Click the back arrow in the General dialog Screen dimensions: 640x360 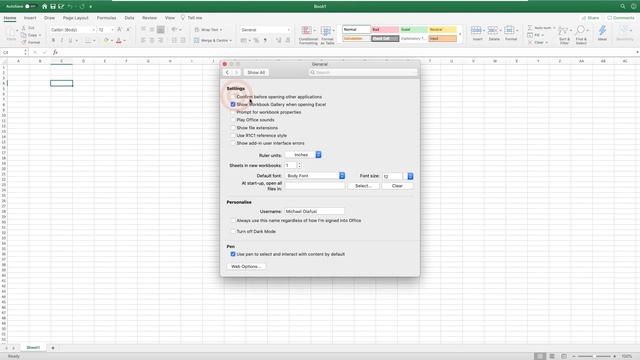pyautogui.click(x=227, y=72)
